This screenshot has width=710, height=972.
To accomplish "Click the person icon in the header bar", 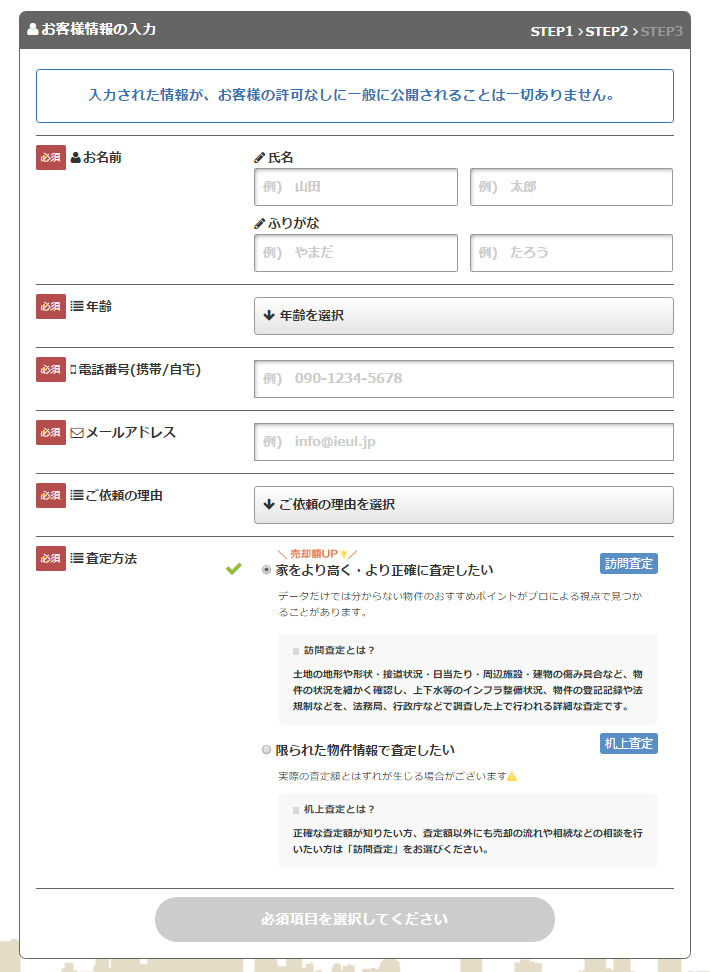I will [x=33, y=29].
